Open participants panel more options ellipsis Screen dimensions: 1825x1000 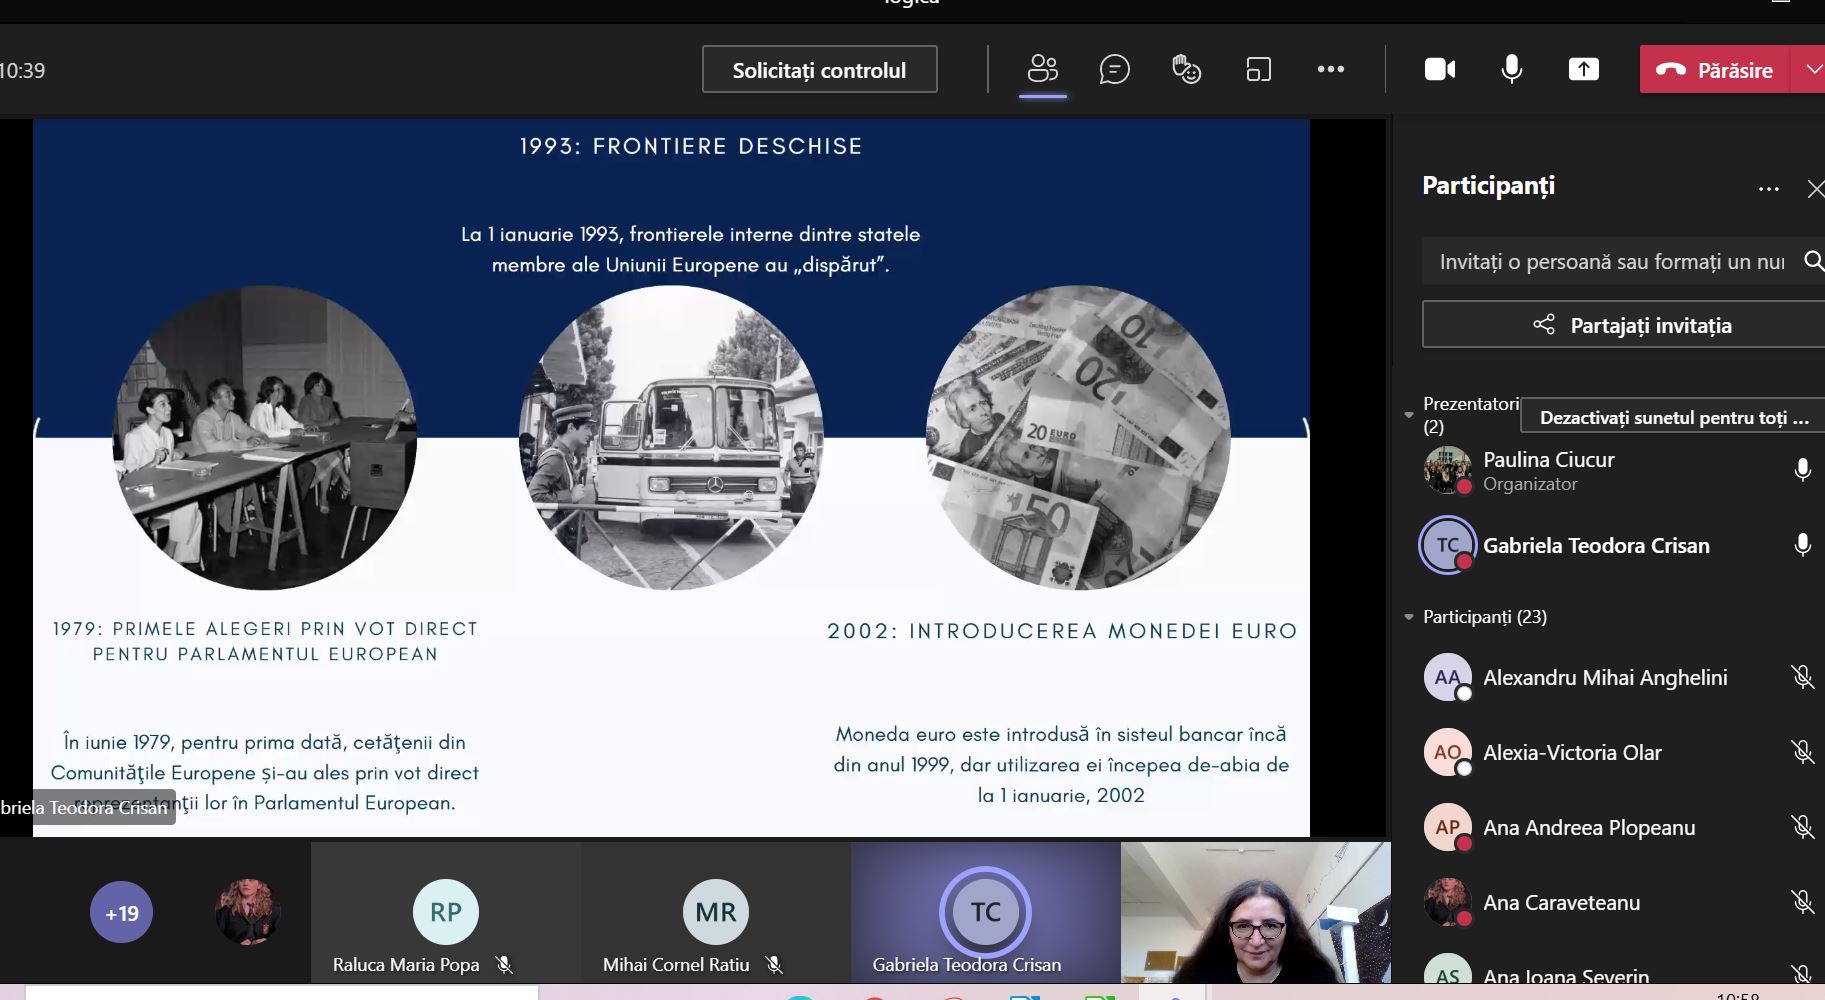(x=1768, y=189)
